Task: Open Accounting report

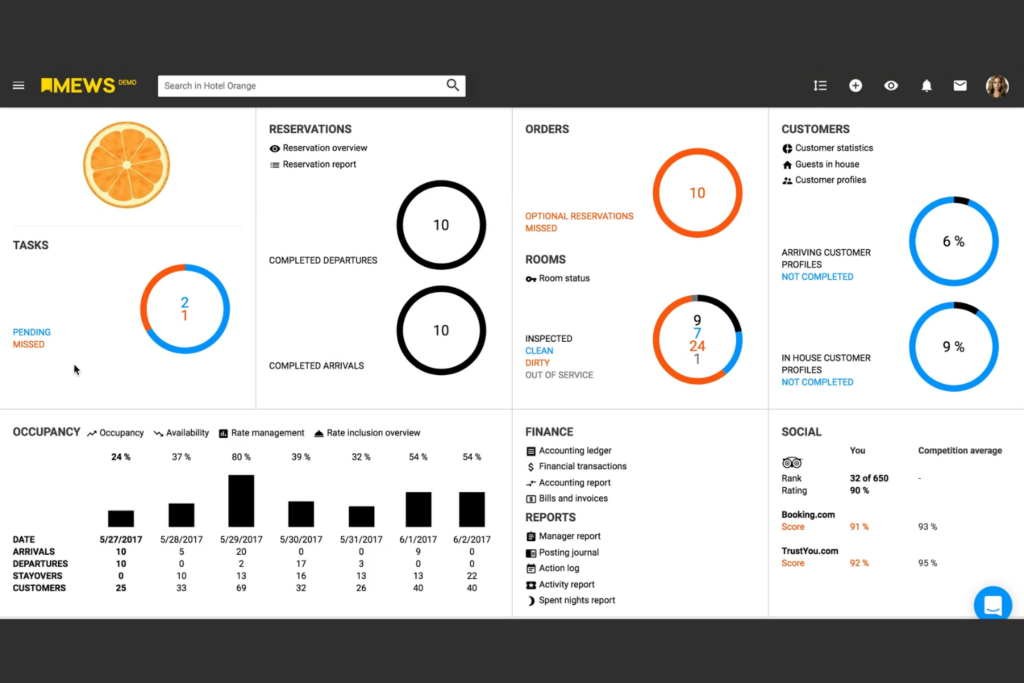Action: (575, 483)
